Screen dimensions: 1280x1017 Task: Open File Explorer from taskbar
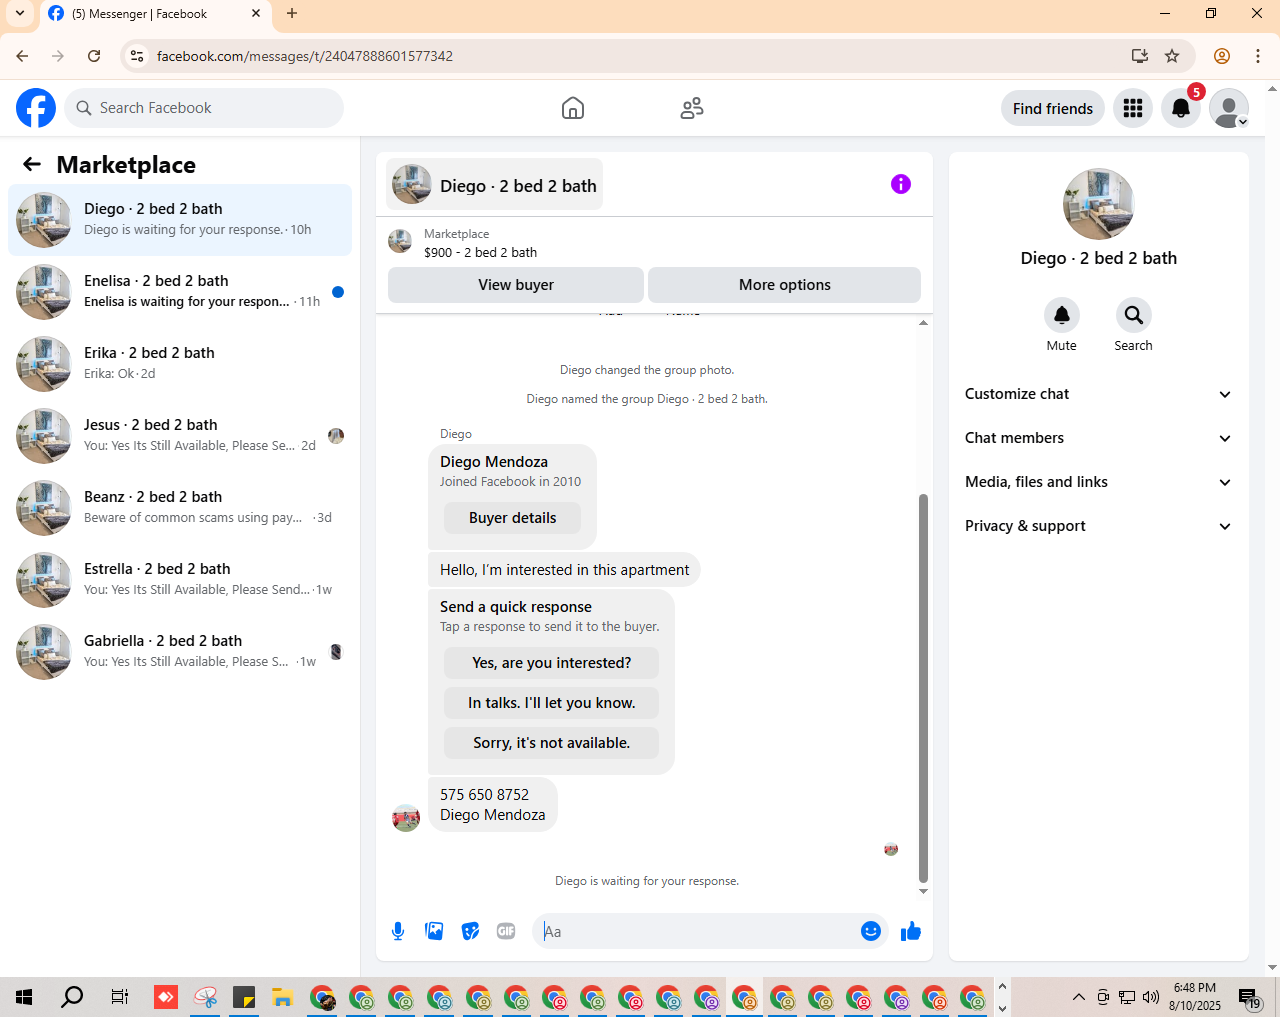coord(282,997)
